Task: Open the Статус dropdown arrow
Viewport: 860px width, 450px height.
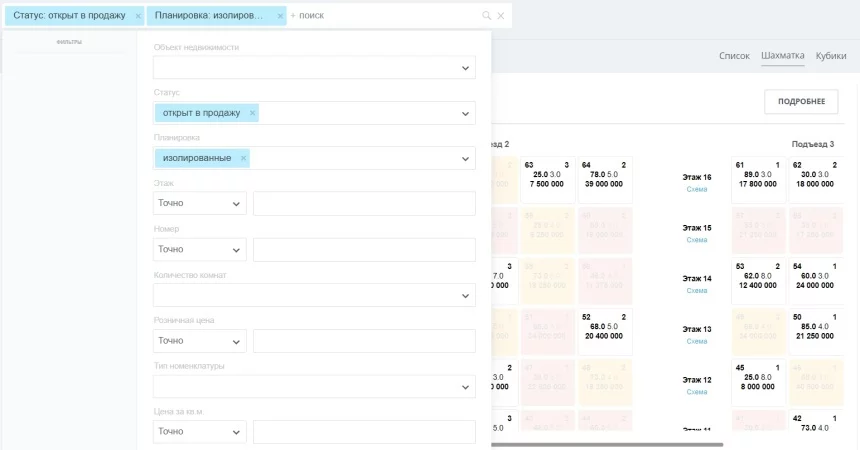Action: click(465, 114)
